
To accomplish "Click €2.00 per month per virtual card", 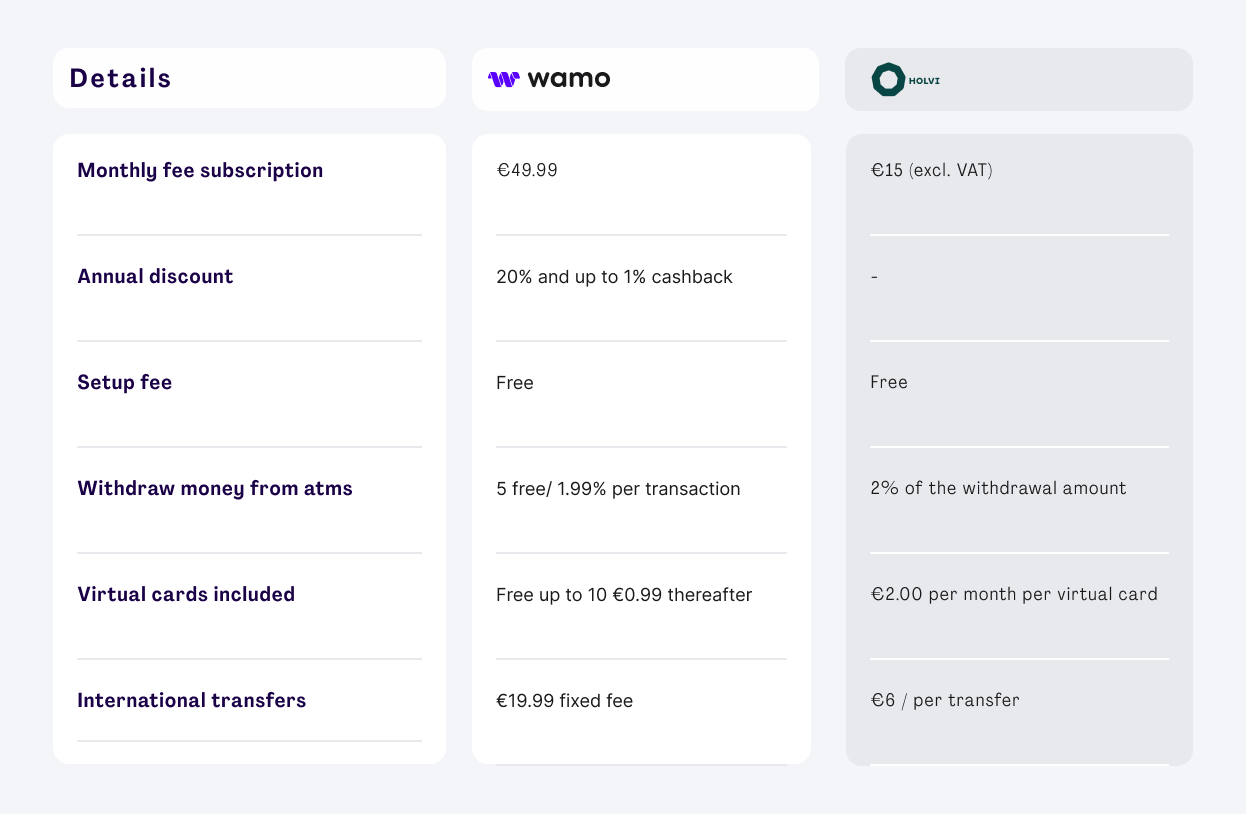I will point(1014,594).
